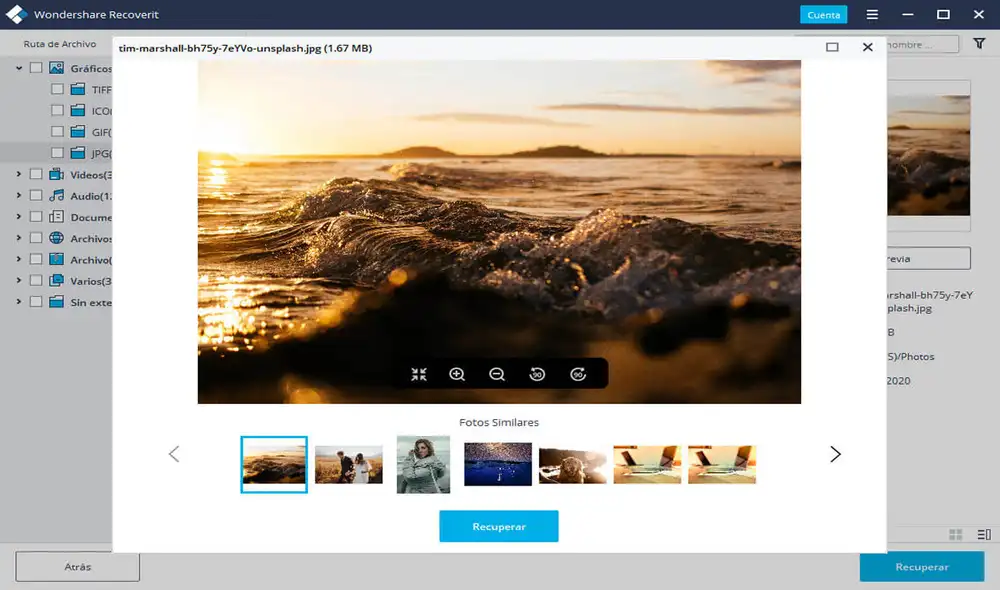This screenshot has width=1000, height=590.
Task: Open the filter funnel icon
Action: click(x=979, y=44)
